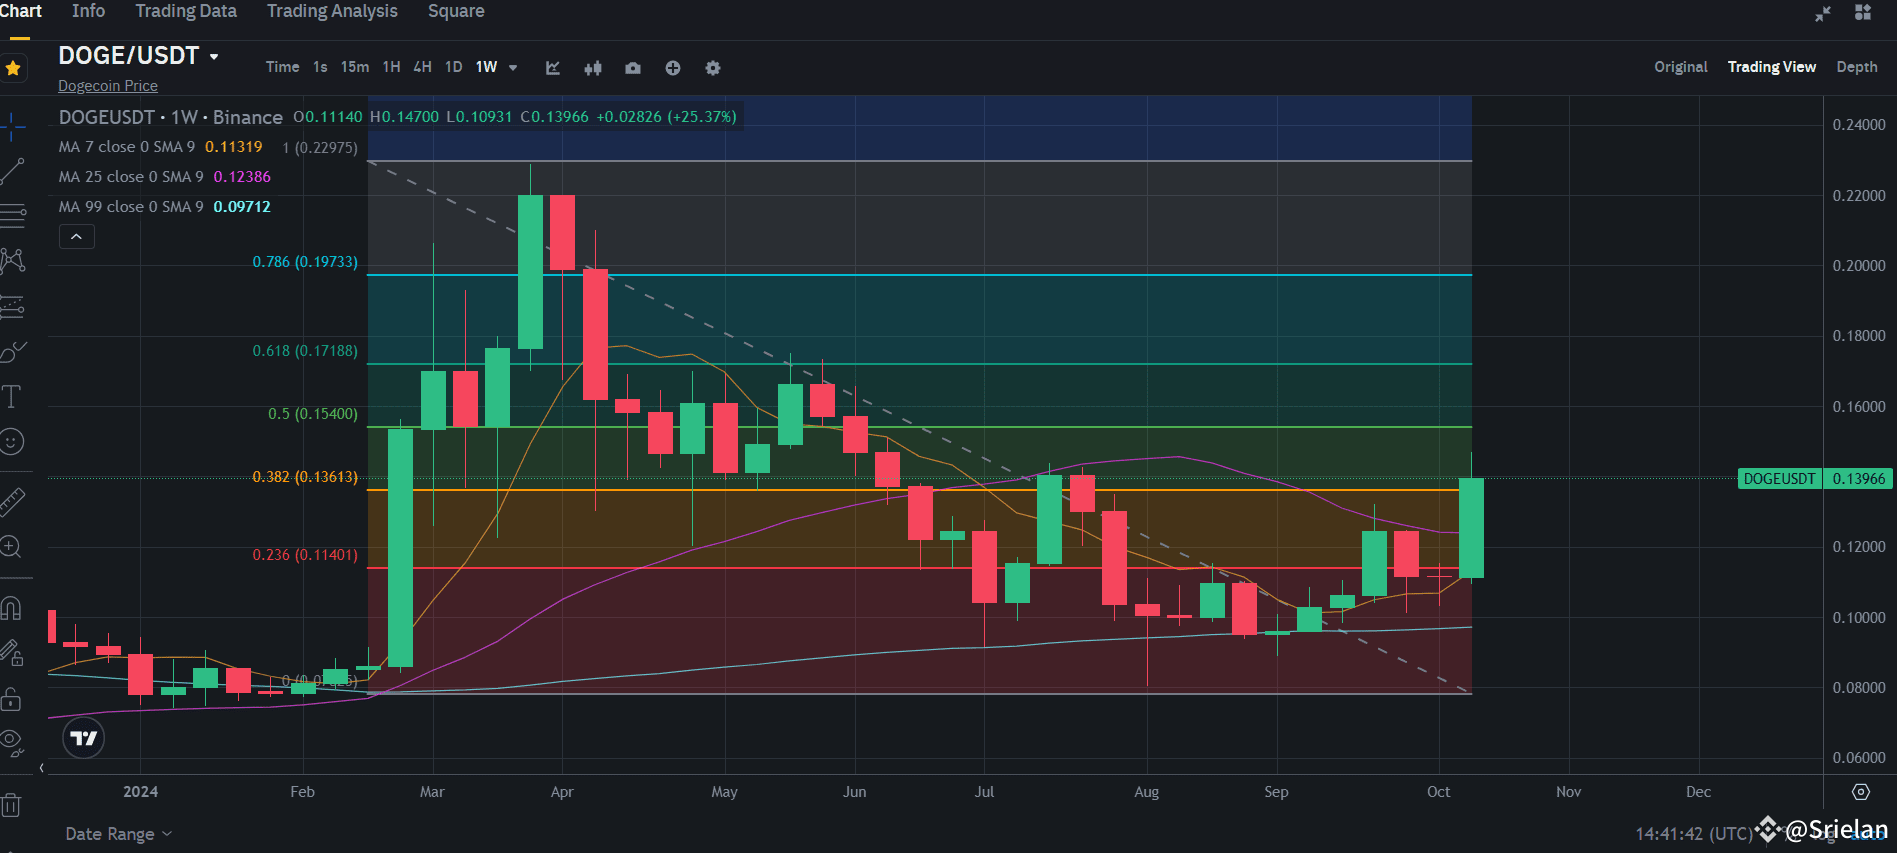Viewport: 1897px width, 853px height.
Task: Switch to Original chart view
Action: pyautogui.click(x=1681, y=67)
